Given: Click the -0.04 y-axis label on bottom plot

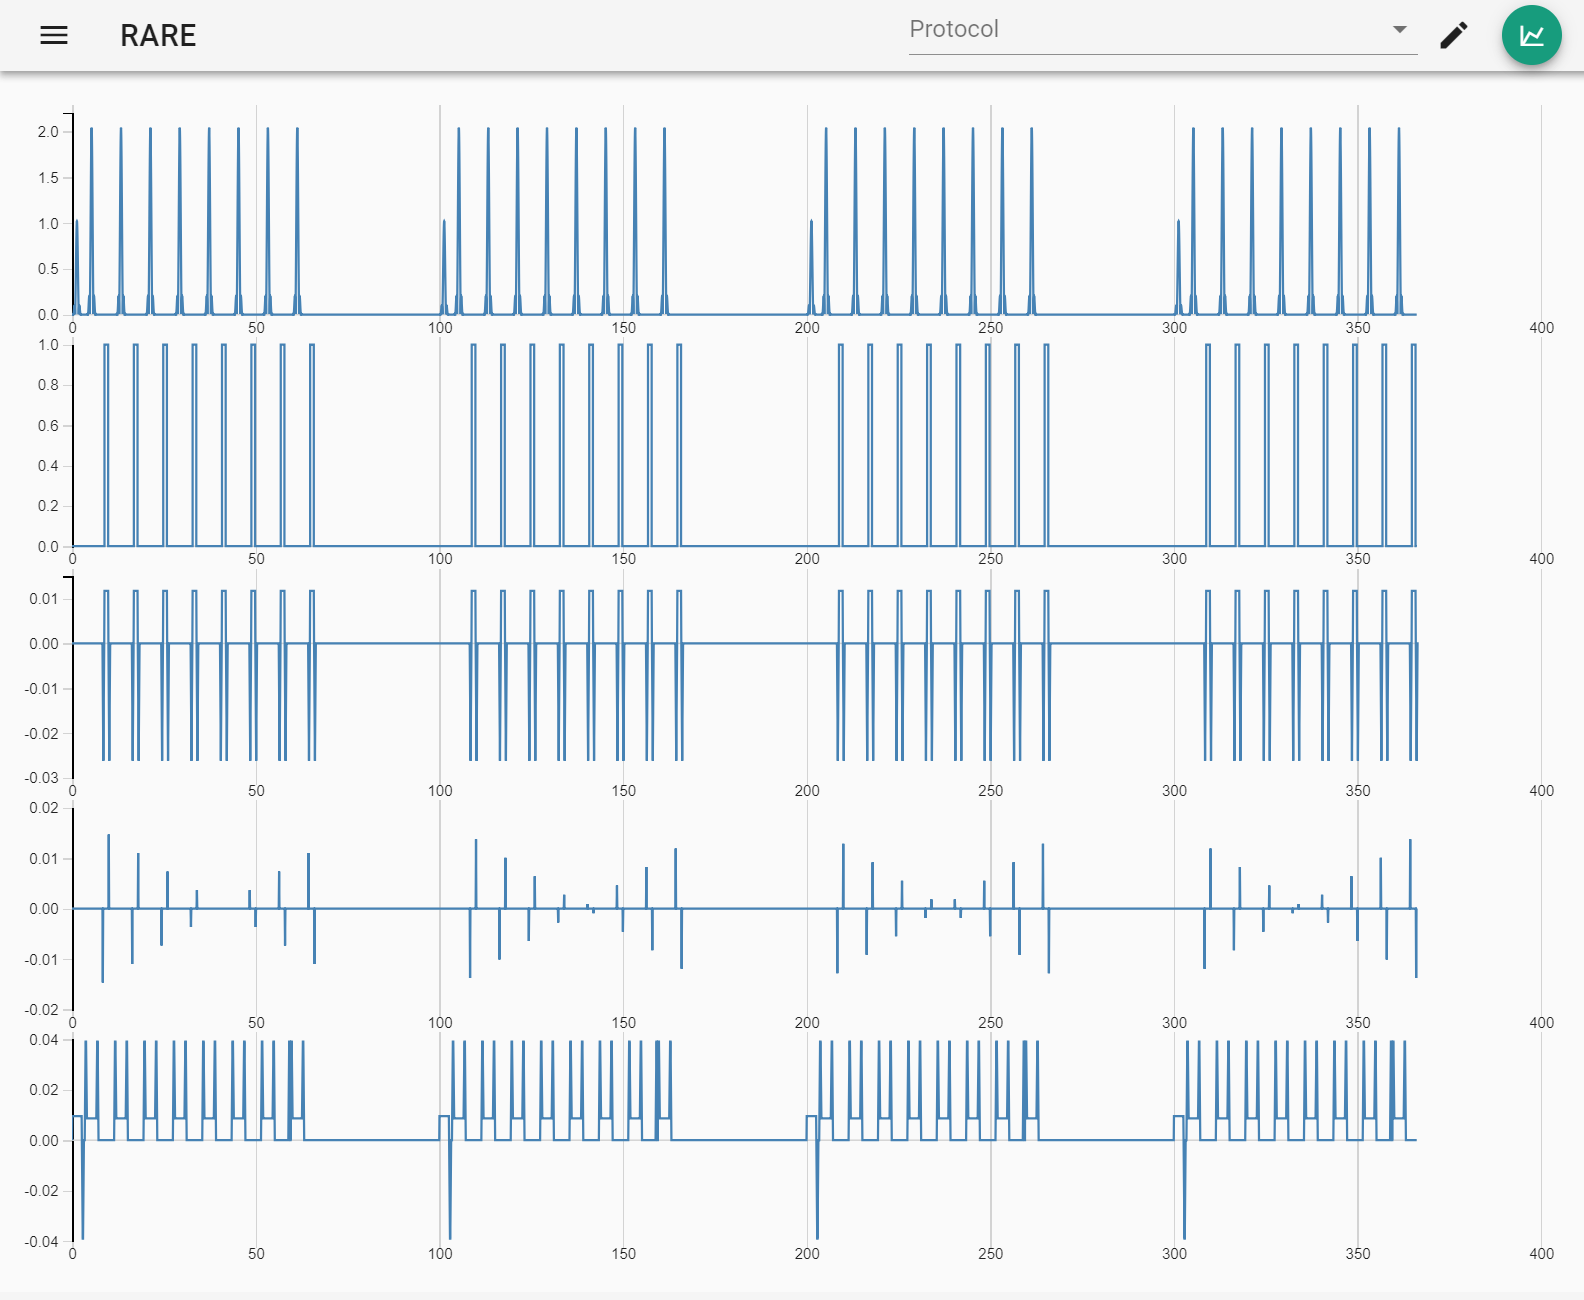Looking at the screenshot, I should [x=42, y=1242].
